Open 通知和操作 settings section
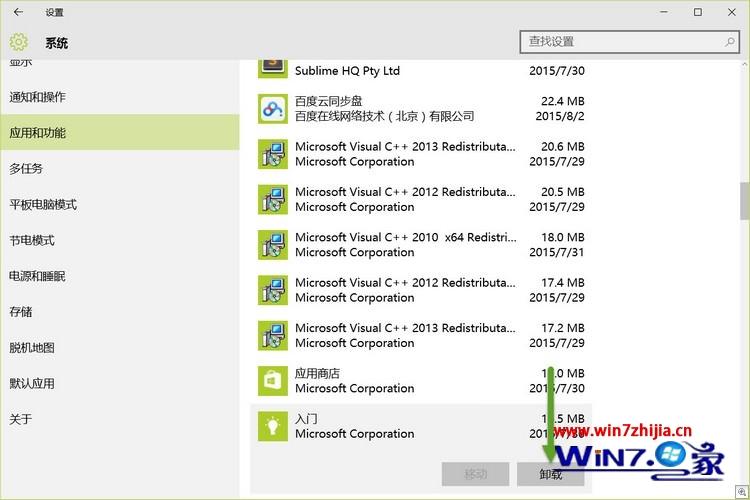750x500 pixels. tap(120, 97)
